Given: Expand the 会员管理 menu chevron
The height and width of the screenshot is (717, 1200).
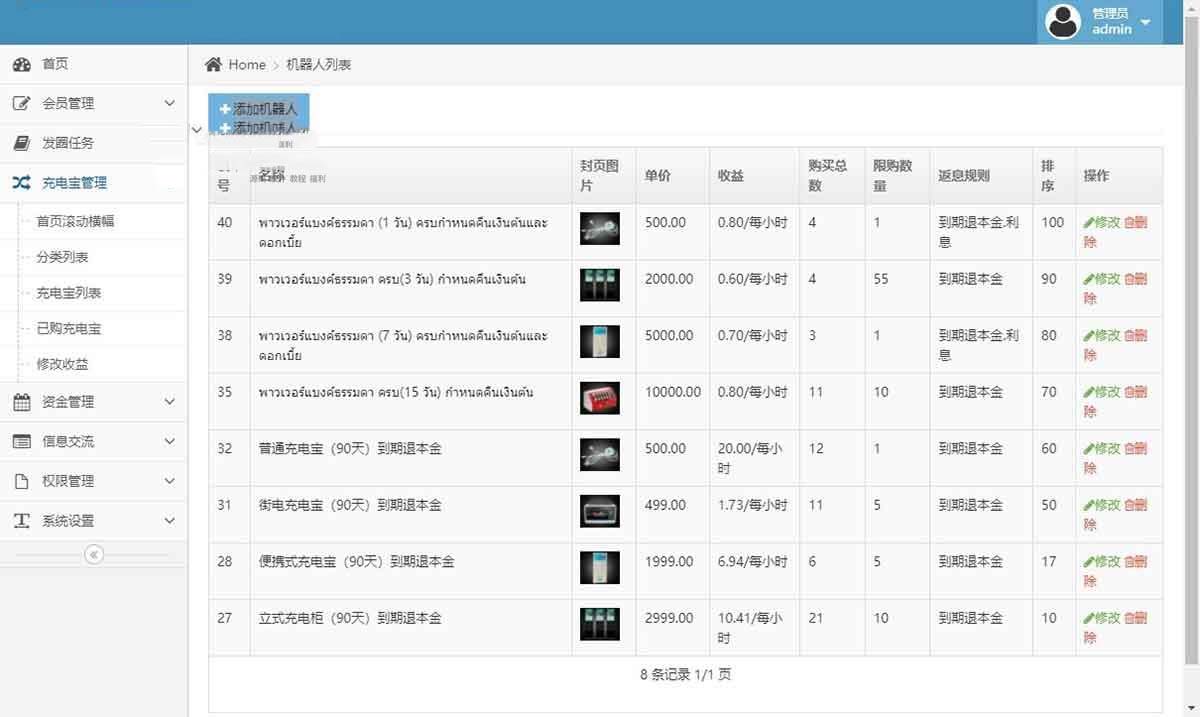Looking at the screenshot, I should pos(169,104).
